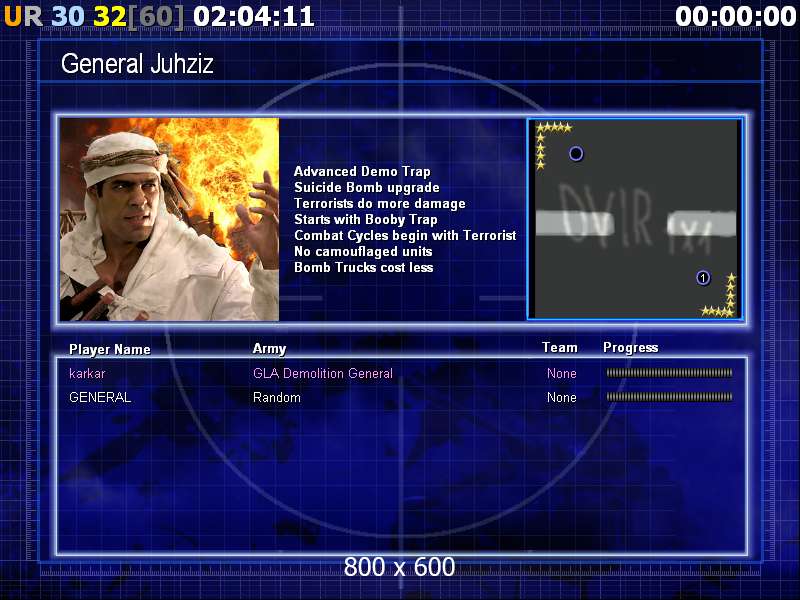The image size is (800, 600).
Task: Click the empty start position circle on map
Action: pyautogui.click(x=576, y=154)
